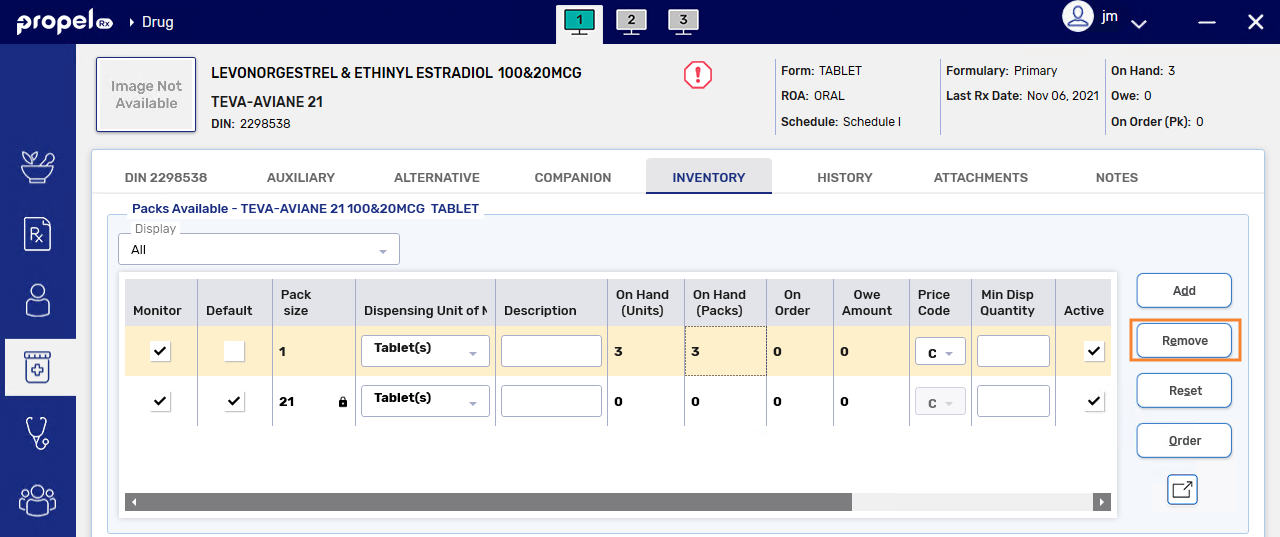Select the drug bottle sidebar icon
The height and width of the screenshot is (537, 1280).
pyautogui.click(x=38, y=368)
